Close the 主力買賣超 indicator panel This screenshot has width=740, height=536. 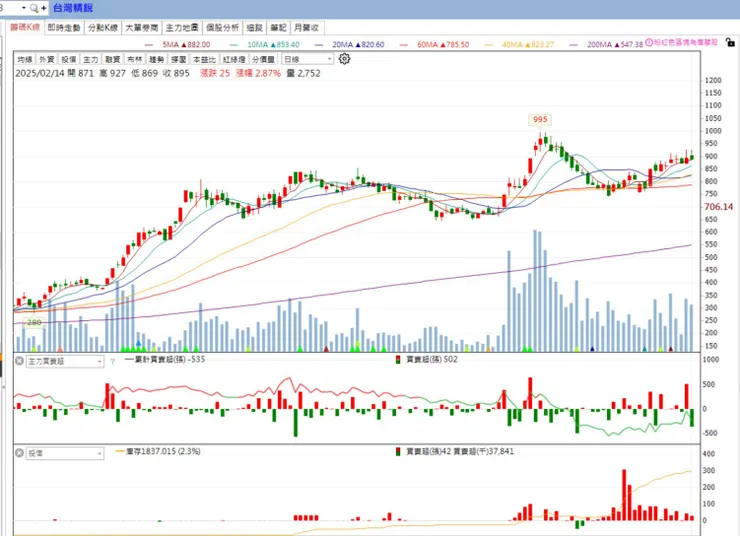(x=19, y=361)
